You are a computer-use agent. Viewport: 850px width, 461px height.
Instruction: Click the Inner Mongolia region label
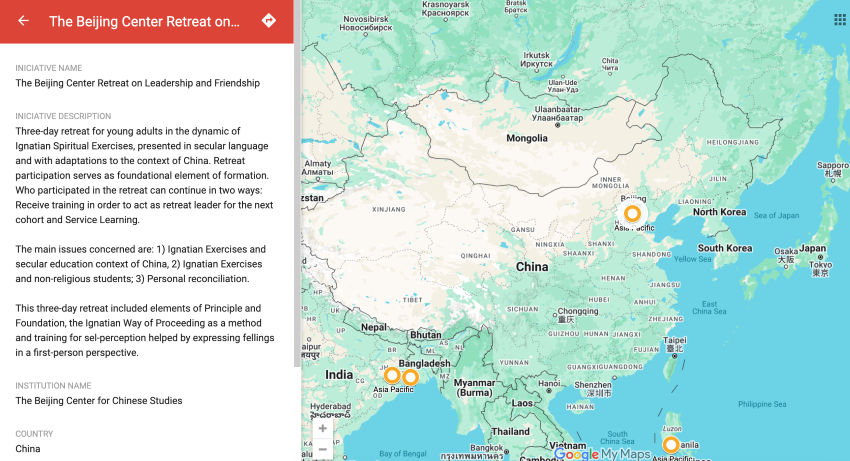coord(610,182)
